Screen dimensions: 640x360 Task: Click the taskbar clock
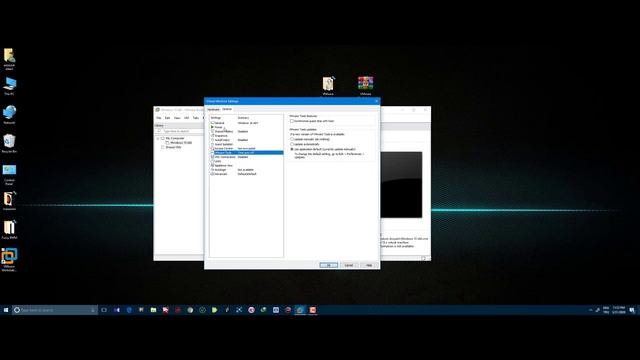coord(619,310)
